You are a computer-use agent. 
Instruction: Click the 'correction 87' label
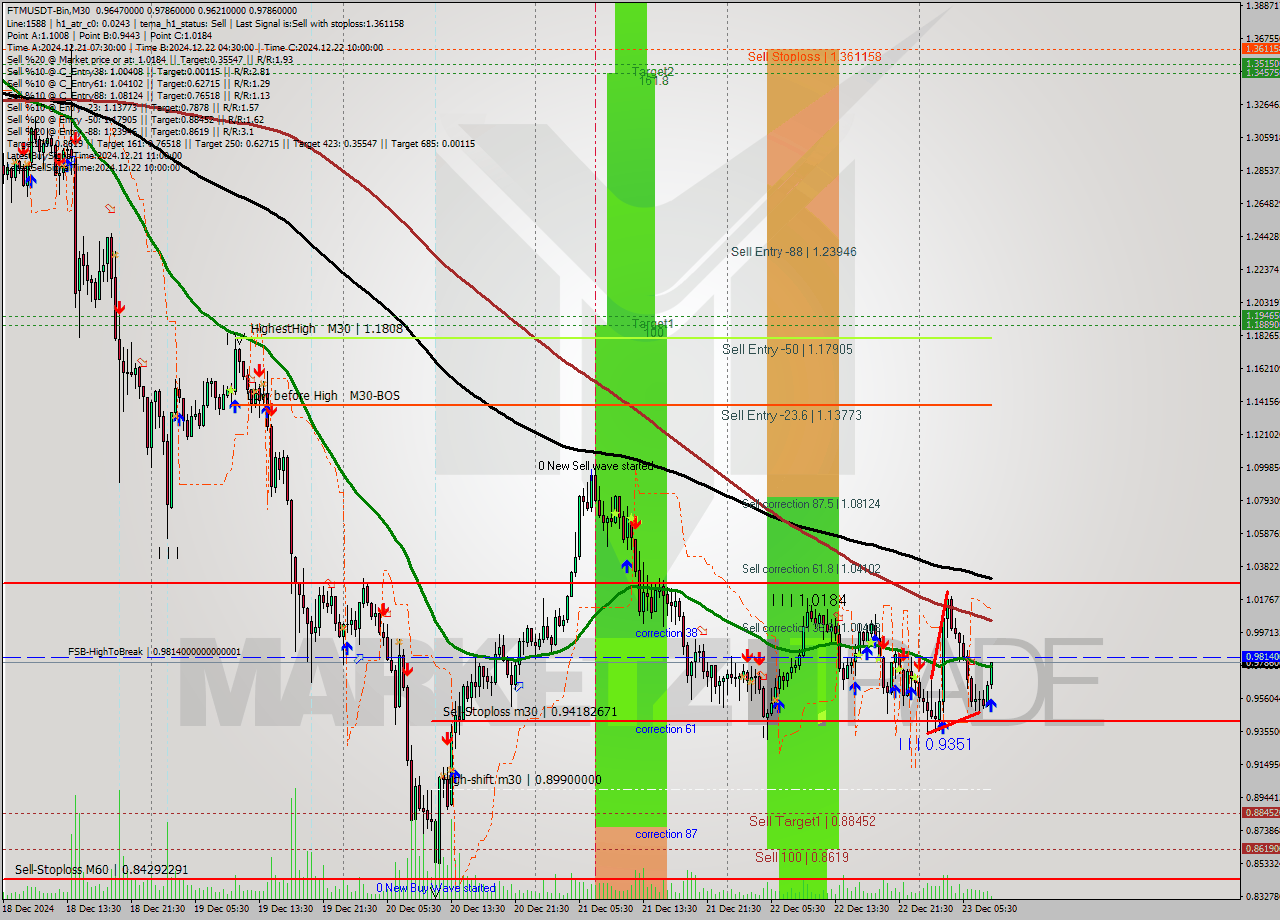point(666,834)
